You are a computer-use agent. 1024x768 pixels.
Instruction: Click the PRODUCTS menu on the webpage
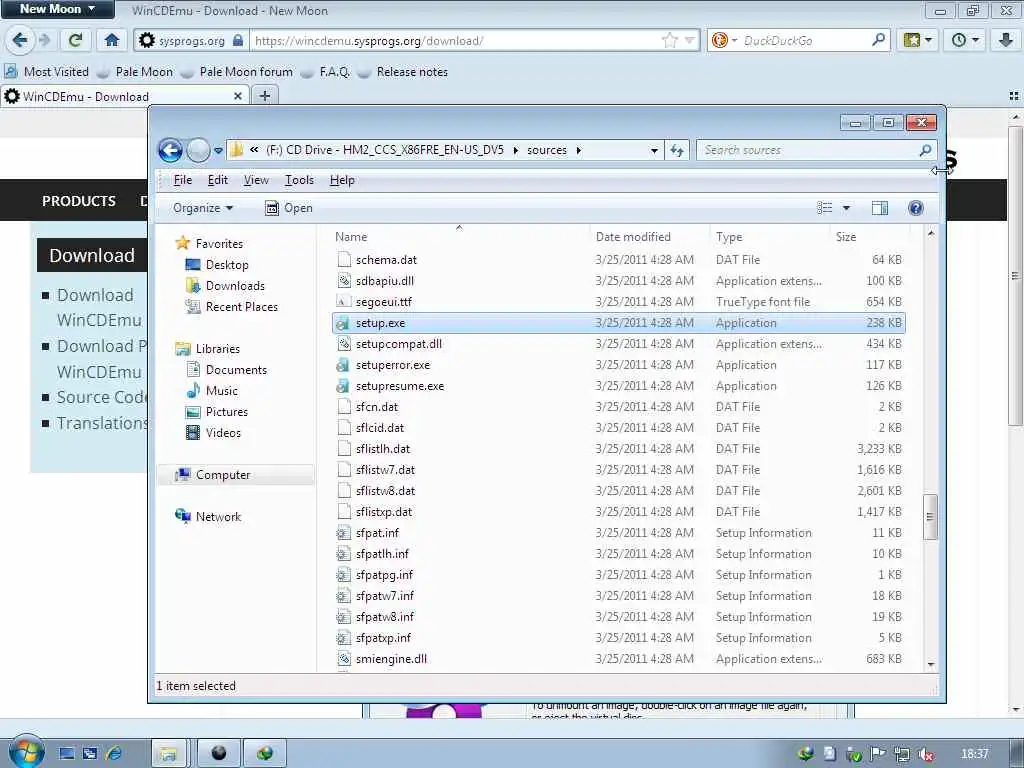(x=78, y=201)
